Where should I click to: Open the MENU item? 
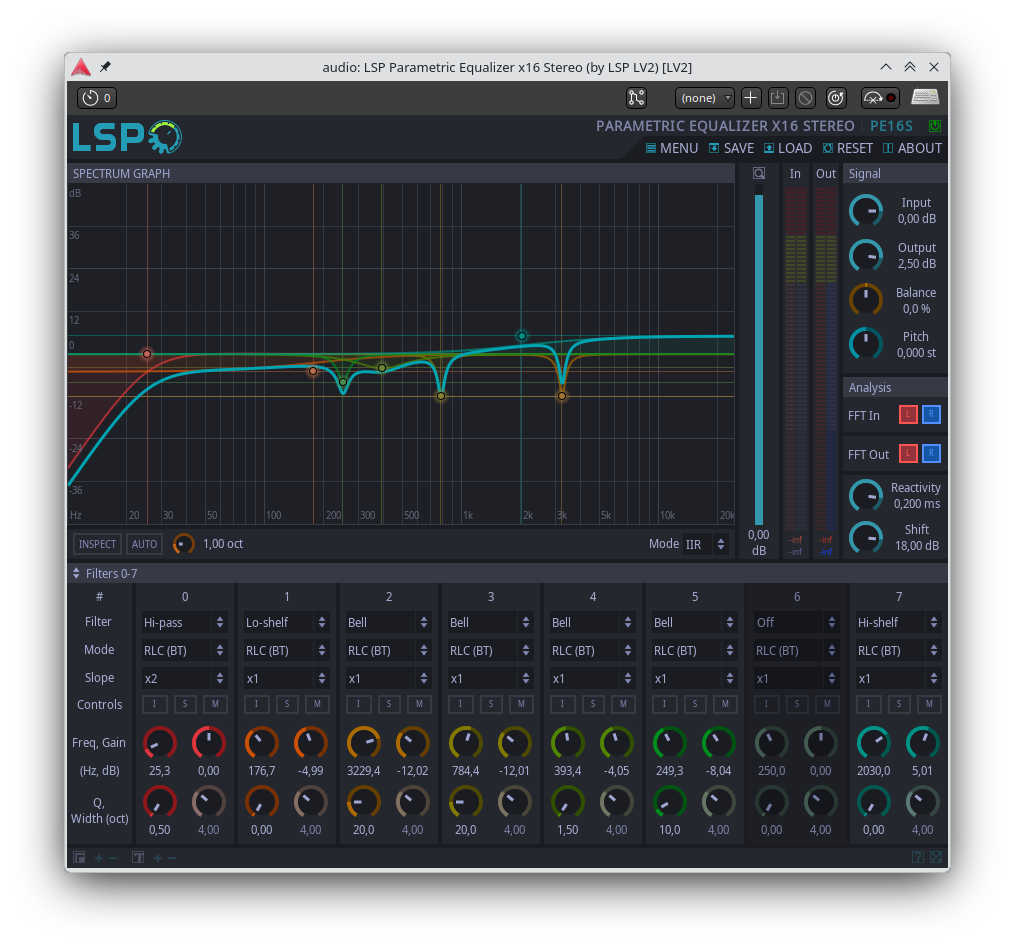[671, 148]
